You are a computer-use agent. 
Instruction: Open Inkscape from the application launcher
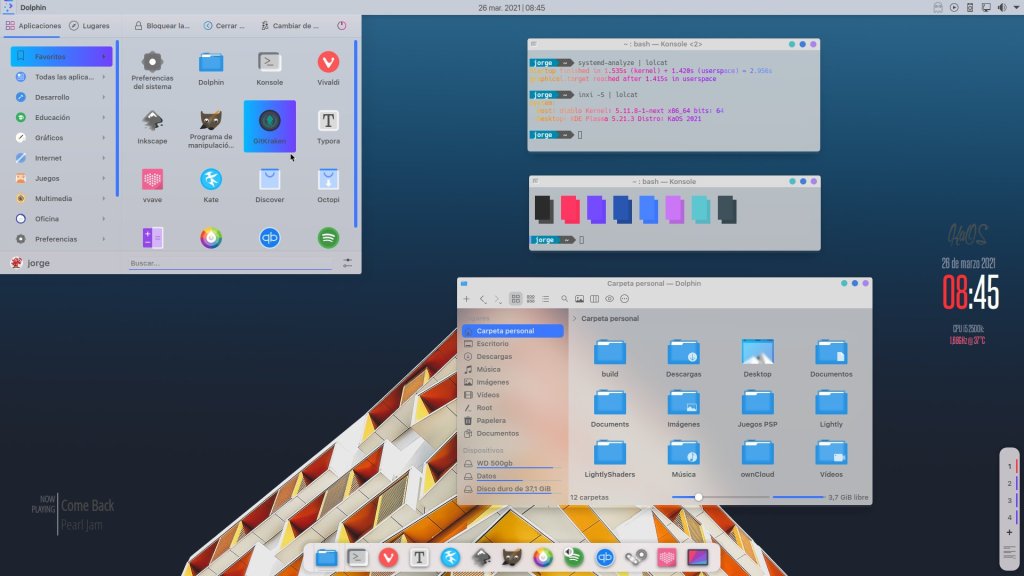pyautogui.click(x=152, y=125)
